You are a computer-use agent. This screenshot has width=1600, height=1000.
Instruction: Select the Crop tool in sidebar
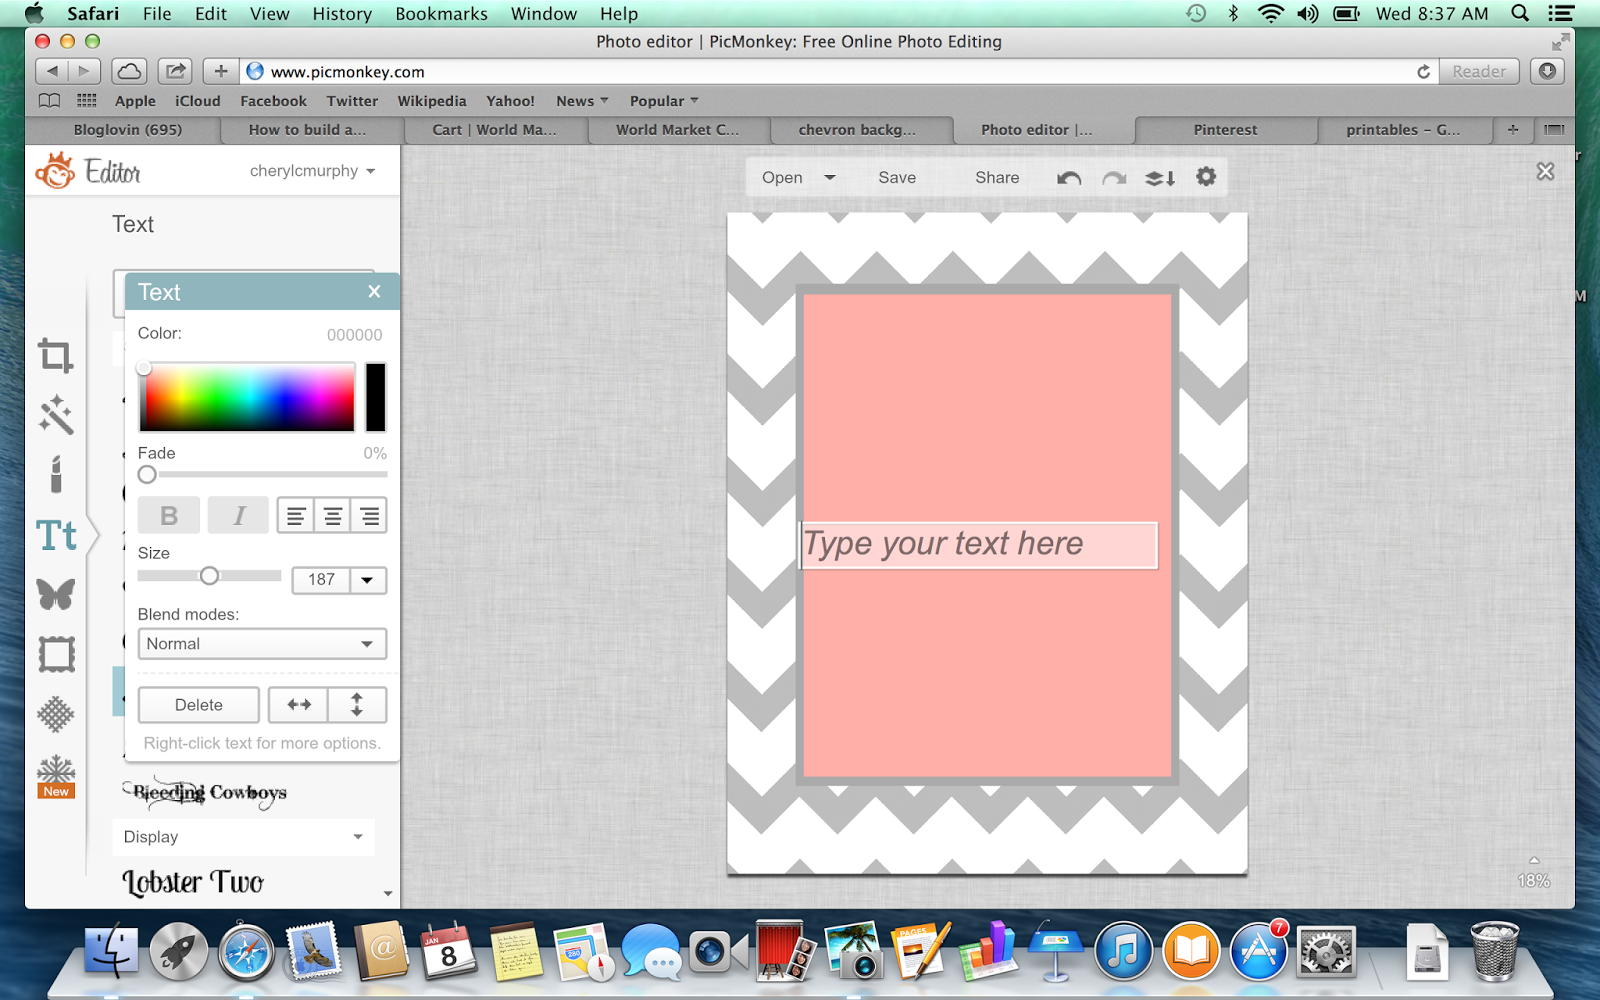[56, 356]
